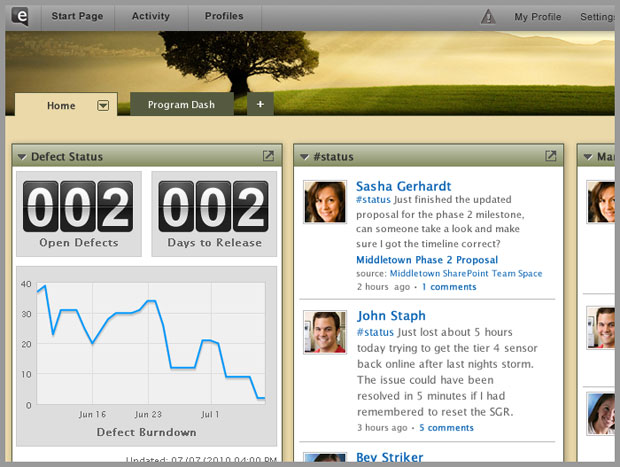
Task: Click John Staph's profile photo
Action: [x=325, y=332]
